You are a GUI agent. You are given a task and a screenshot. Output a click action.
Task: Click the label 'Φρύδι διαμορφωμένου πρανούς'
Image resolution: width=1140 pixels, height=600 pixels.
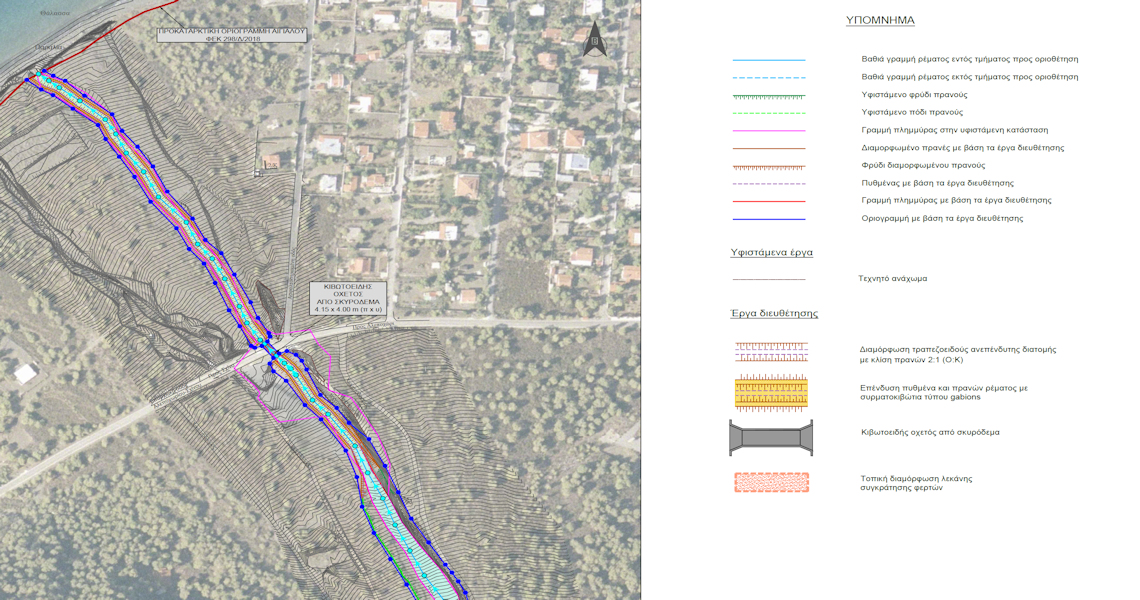pos(923,165)
